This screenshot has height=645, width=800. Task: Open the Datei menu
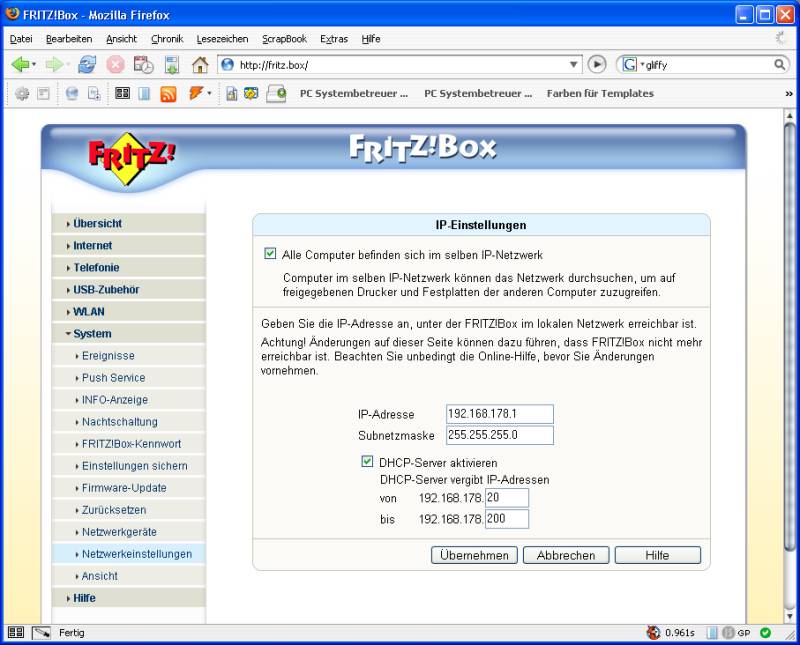pyautogui.click(x=21, y=39)
